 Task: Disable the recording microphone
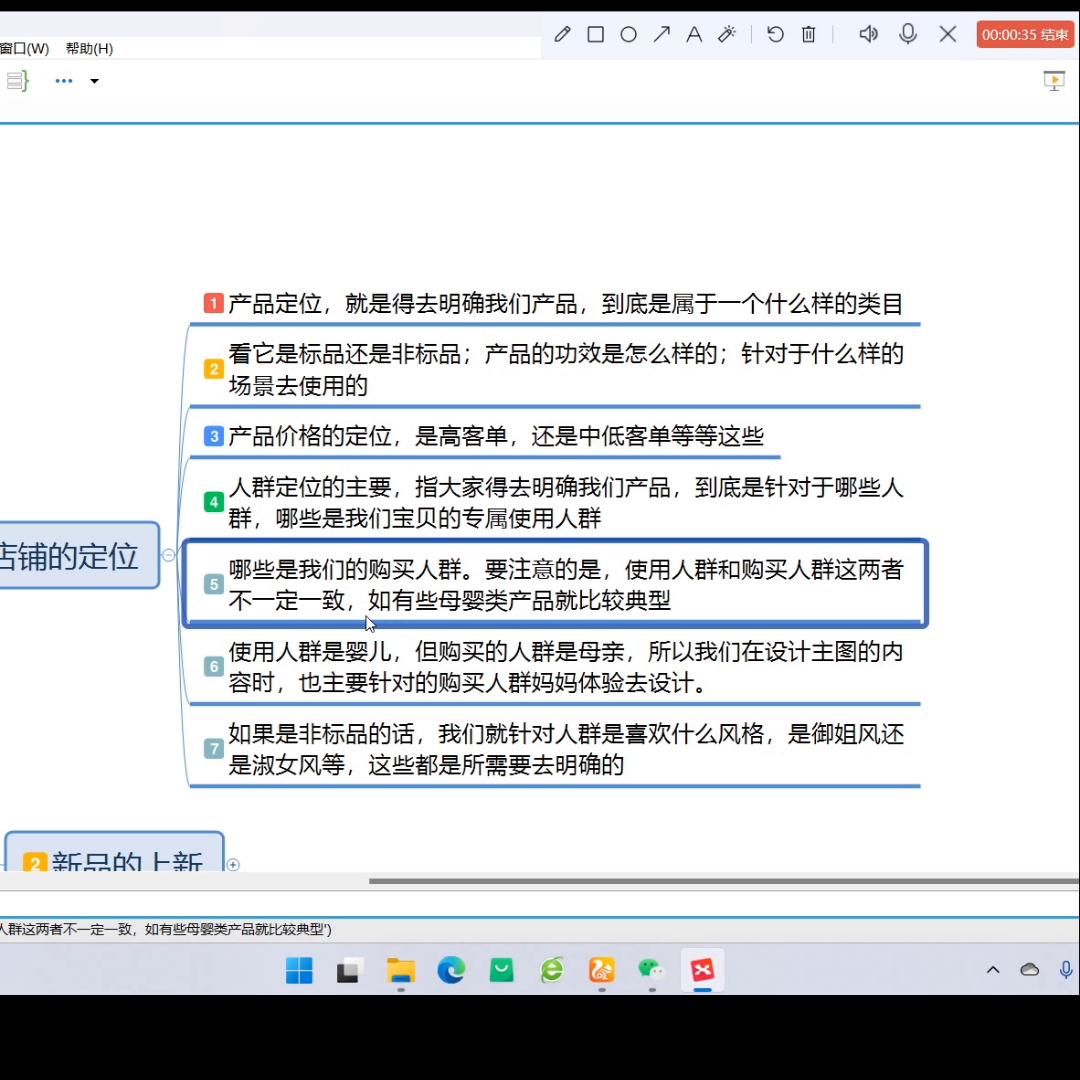(x=908, y=34)
